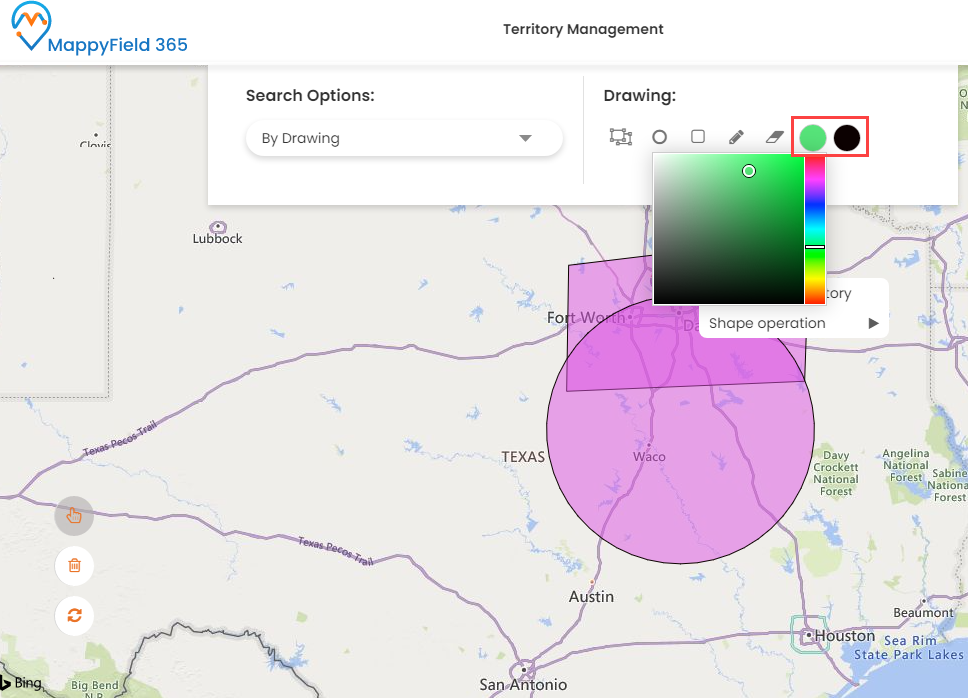
Task: Click the orange trash delete button
Action: pos(74,565)
